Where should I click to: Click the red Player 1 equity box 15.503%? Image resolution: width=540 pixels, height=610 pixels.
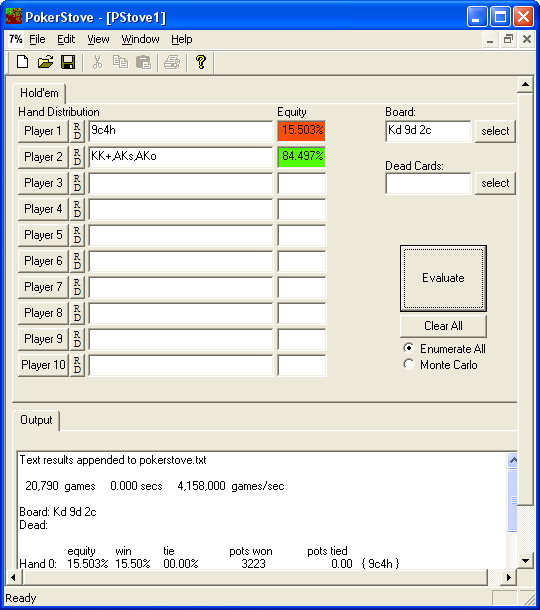302,131
